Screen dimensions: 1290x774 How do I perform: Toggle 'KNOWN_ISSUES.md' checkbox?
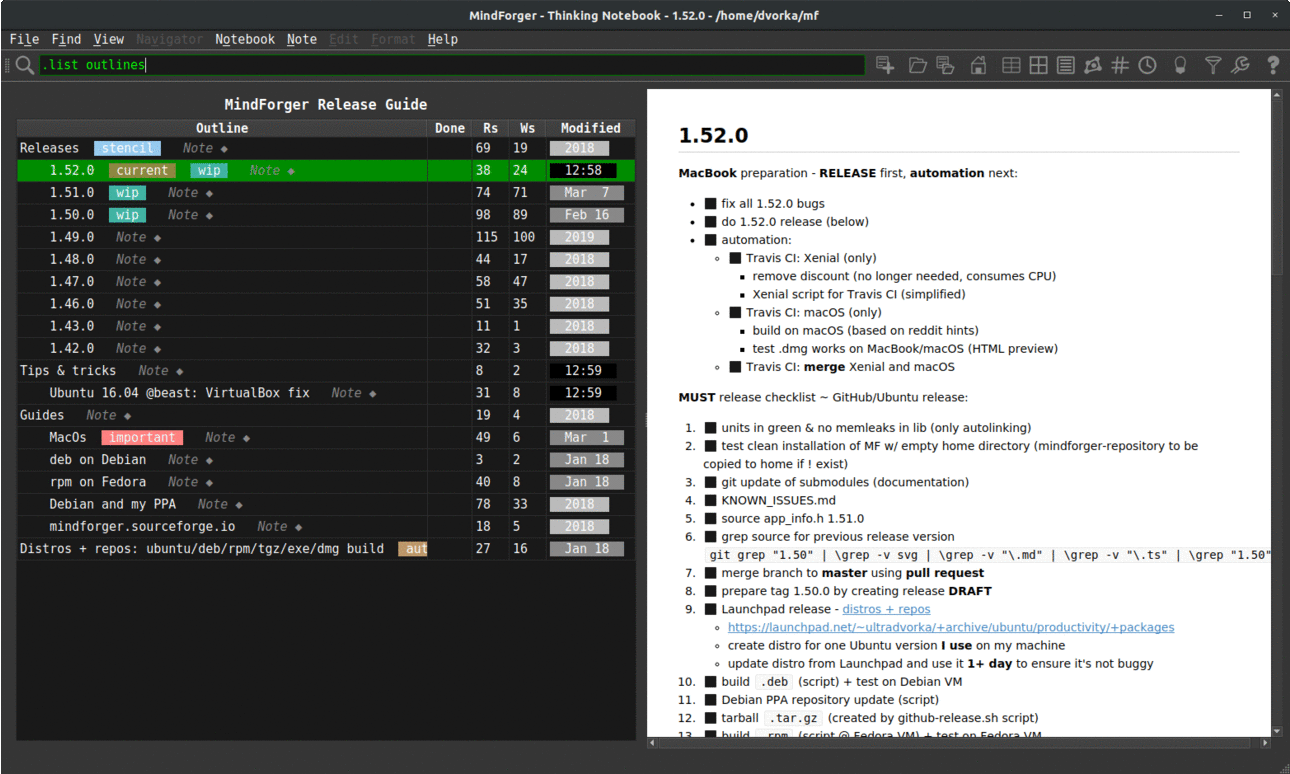711,500
